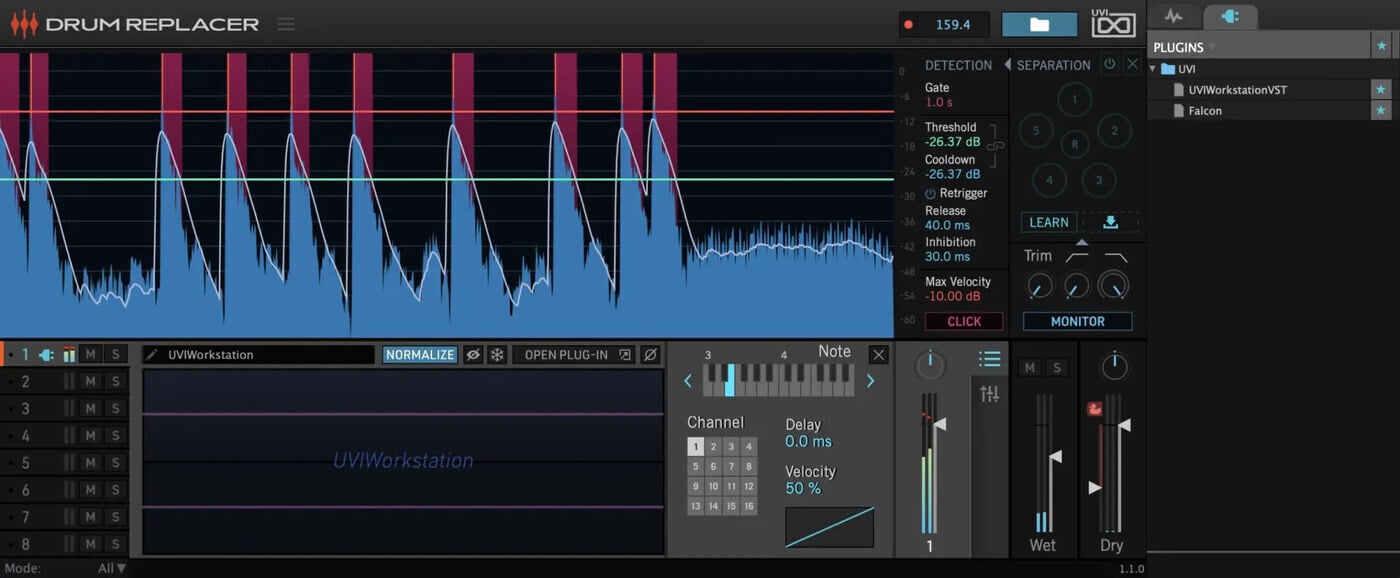Open the file browser folder button
The width and height of the screenshot is (1400, 578).
(x=1039, y=25)
